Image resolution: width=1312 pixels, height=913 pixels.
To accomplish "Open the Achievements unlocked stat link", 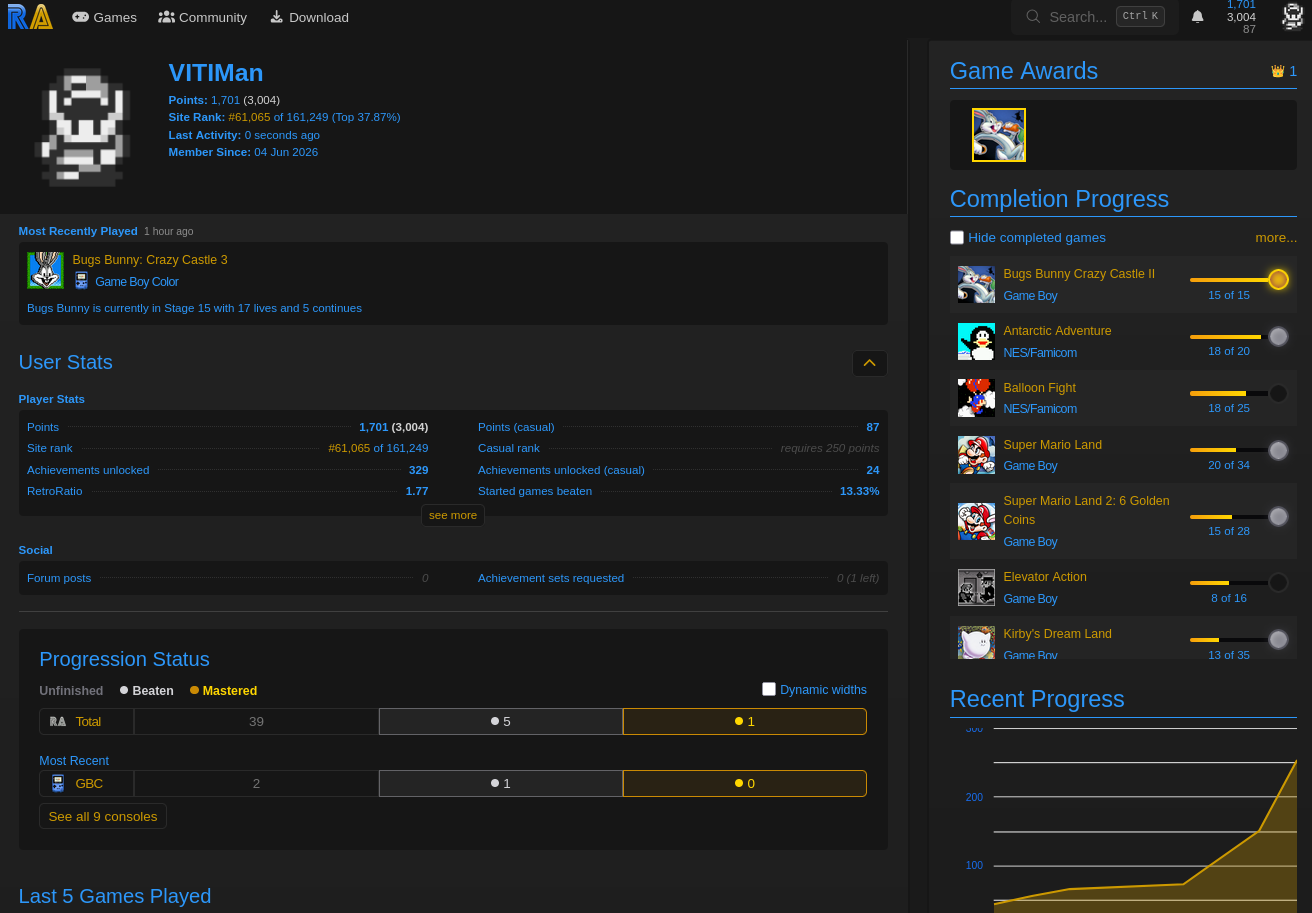I will (x=88, y=470).
